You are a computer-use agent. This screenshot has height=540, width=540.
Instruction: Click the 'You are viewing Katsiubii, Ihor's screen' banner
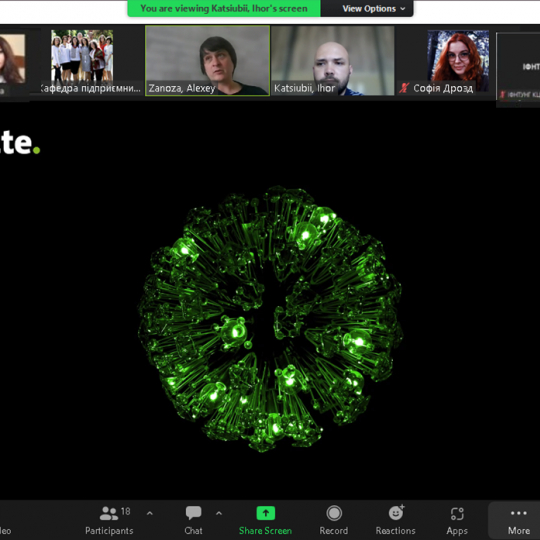point(224,9)
